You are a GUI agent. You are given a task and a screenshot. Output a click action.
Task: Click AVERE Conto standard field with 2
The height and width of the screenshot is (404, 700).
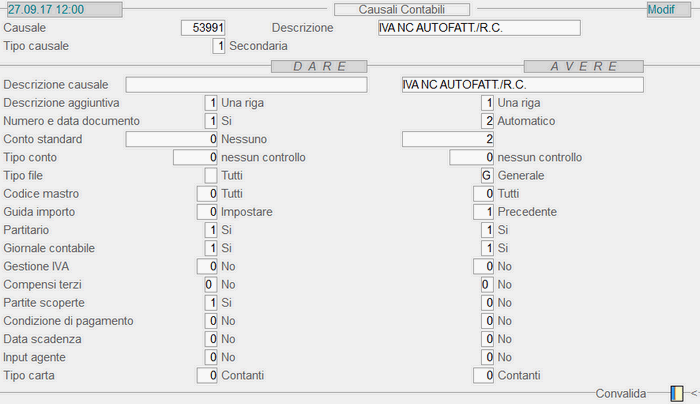click(447, 139)
